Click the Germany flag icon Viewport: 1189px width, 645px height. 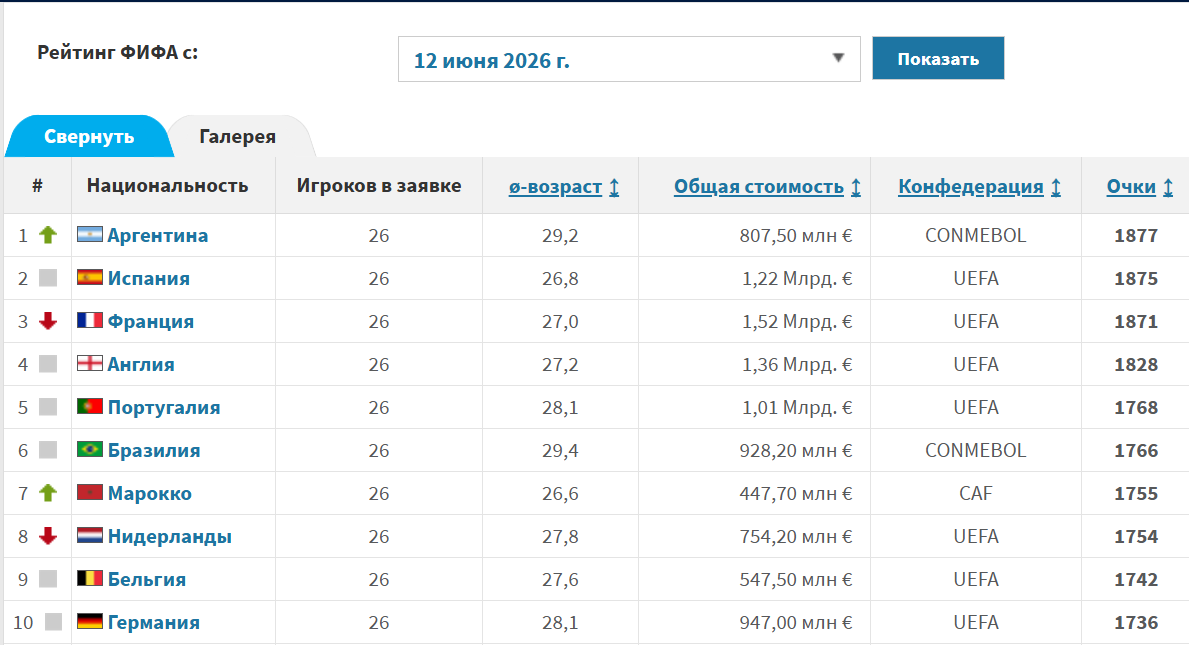pyautogui.click(x=89, y=622)
